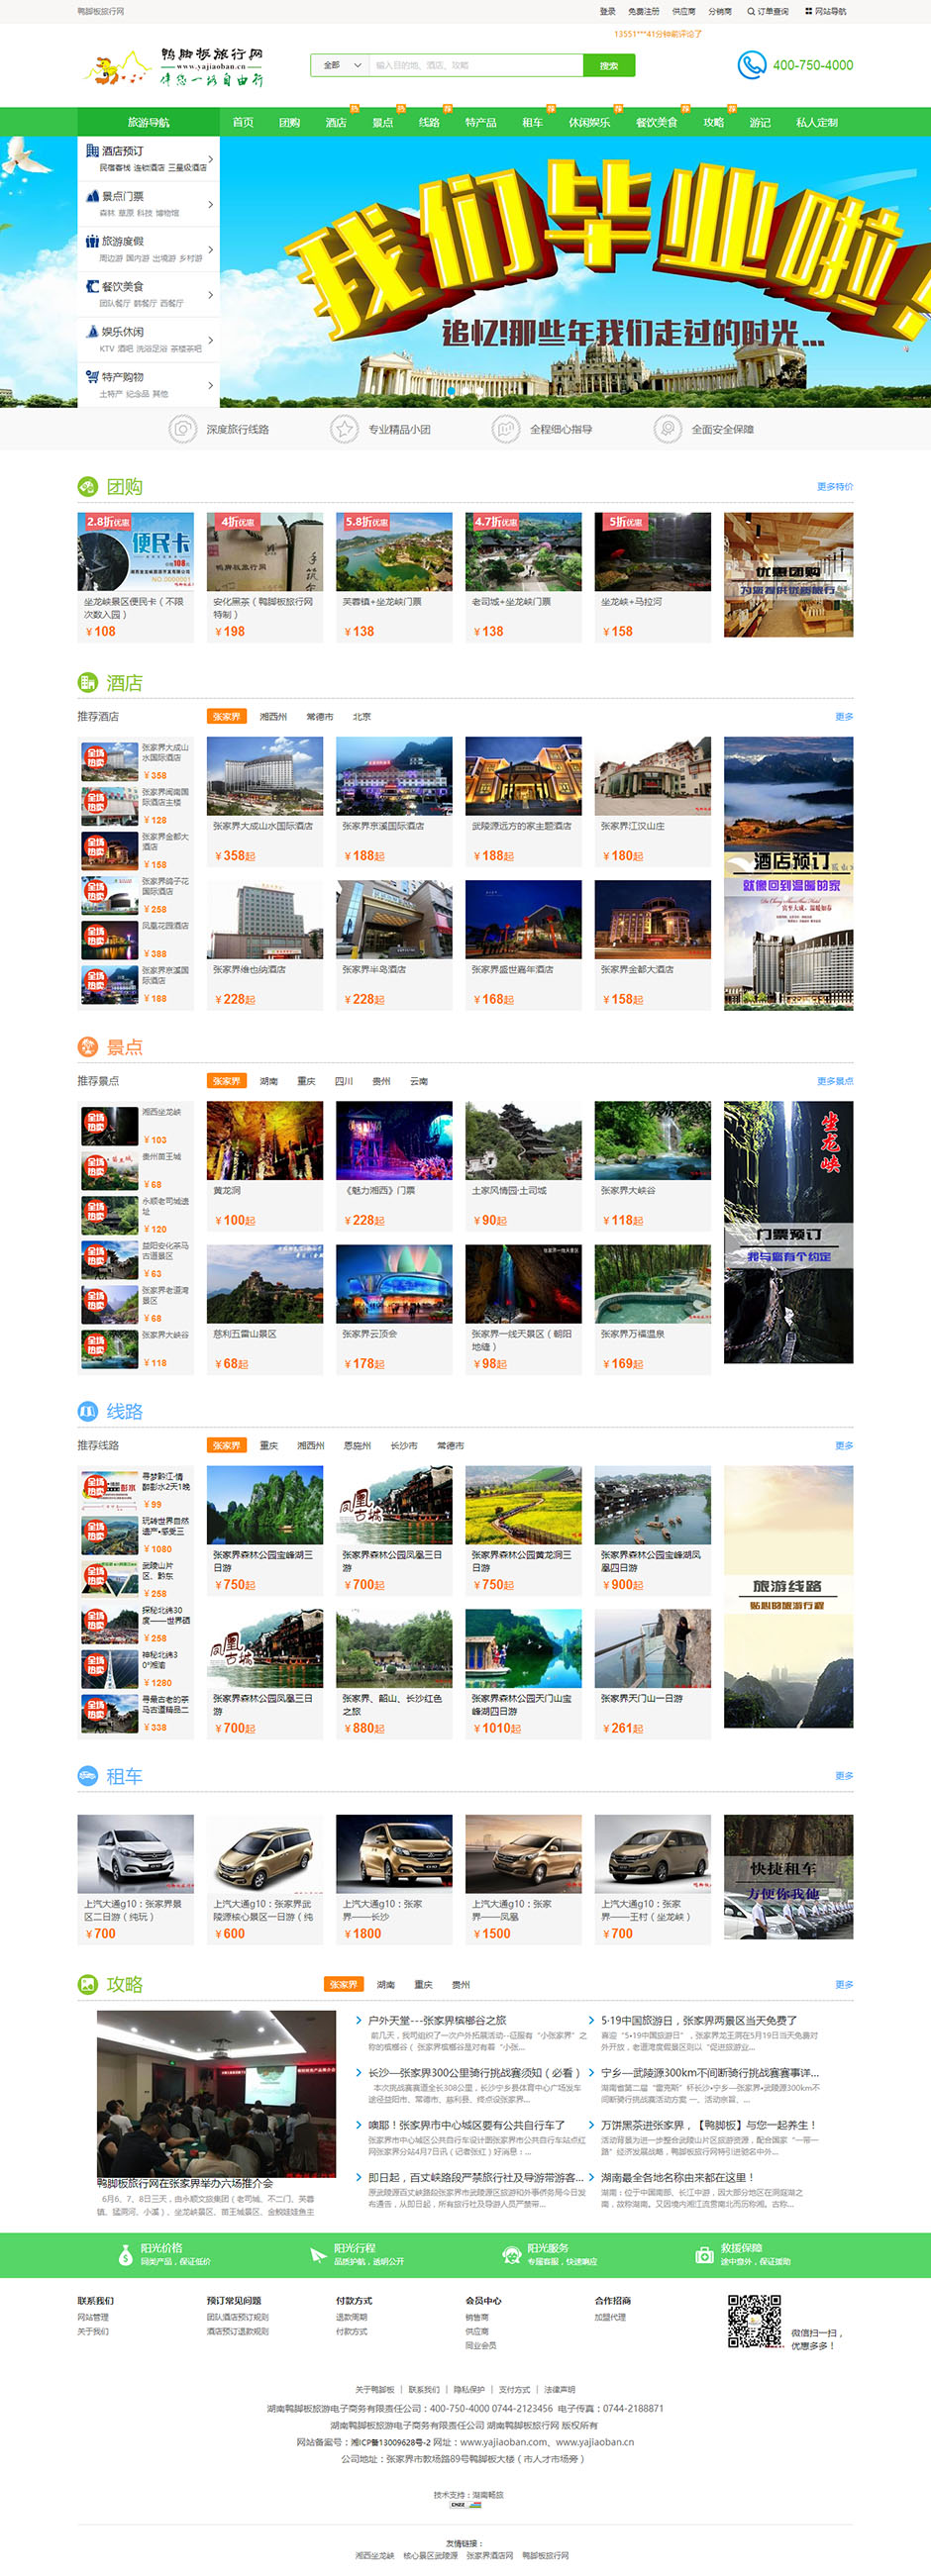Click the WeChat QR code image
The height and width of the screenshot is (2576, 931).
tap(754, 2321)
